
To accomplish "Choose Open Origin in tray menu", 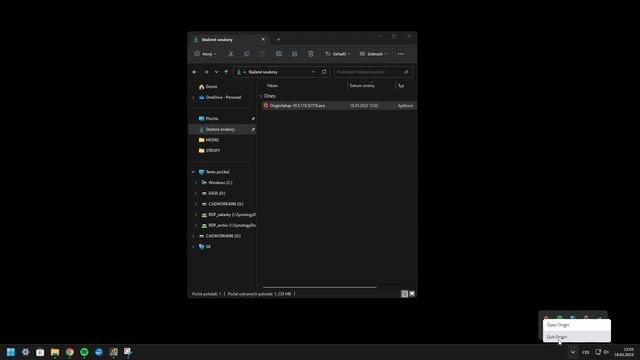I will click(577, 325).
